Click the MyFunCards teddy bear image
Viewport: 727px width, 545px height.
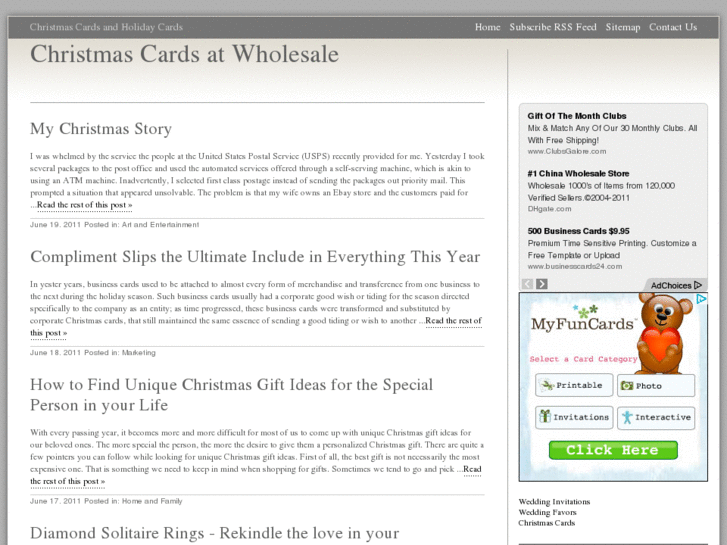pos(663,334)
